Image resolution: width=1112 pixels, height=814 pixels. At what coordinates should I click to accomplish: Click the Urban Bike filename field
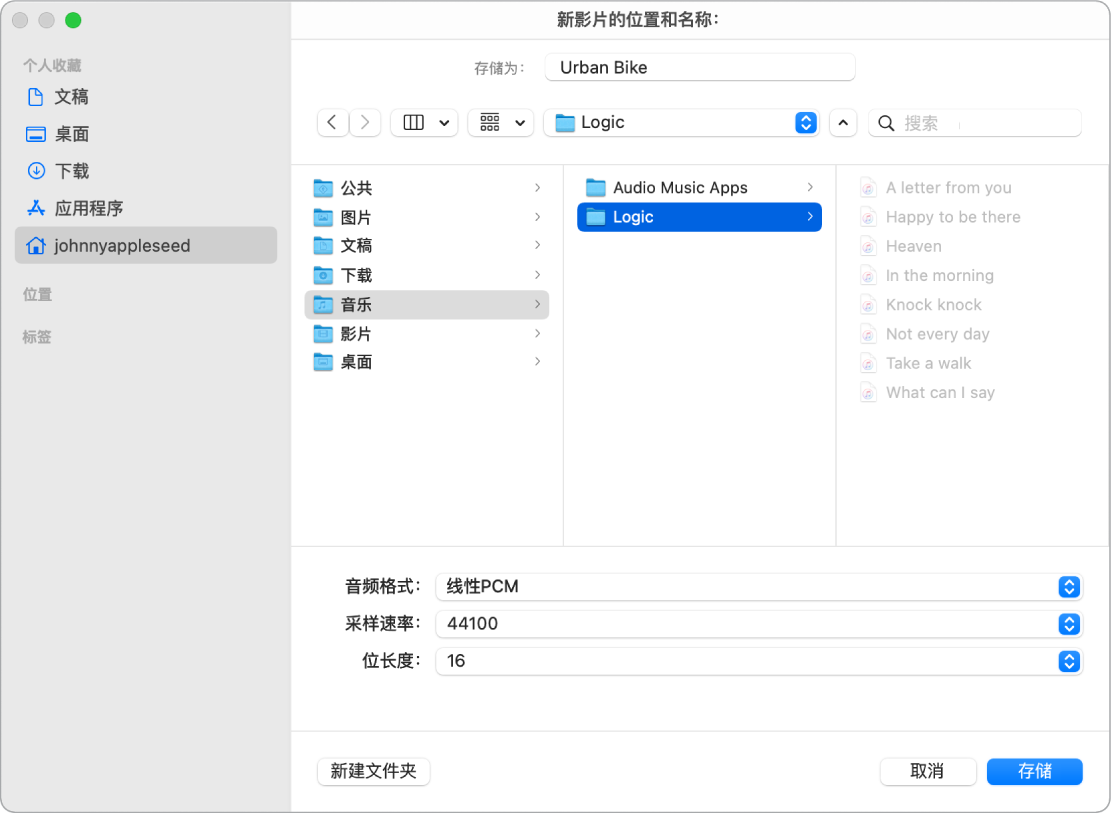pyautogui.click(x=699, y=67)
